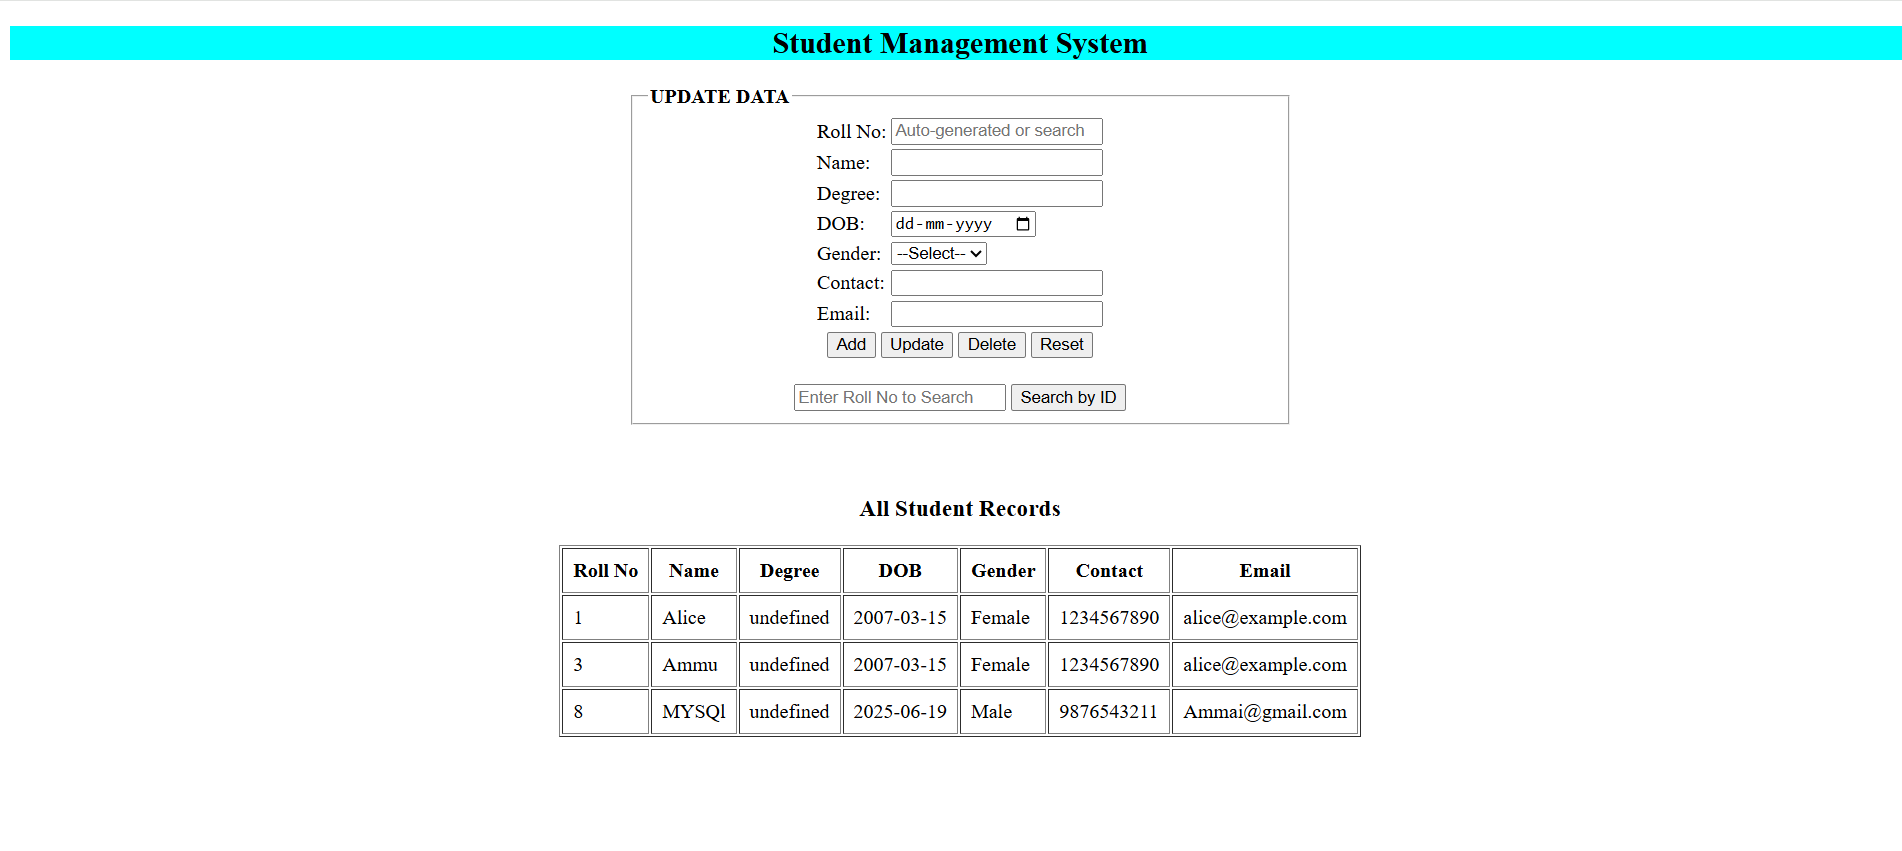The height and width of the screenshot is (851, 1902).
Task: Select the DOB column header
Action: point(900,571)
